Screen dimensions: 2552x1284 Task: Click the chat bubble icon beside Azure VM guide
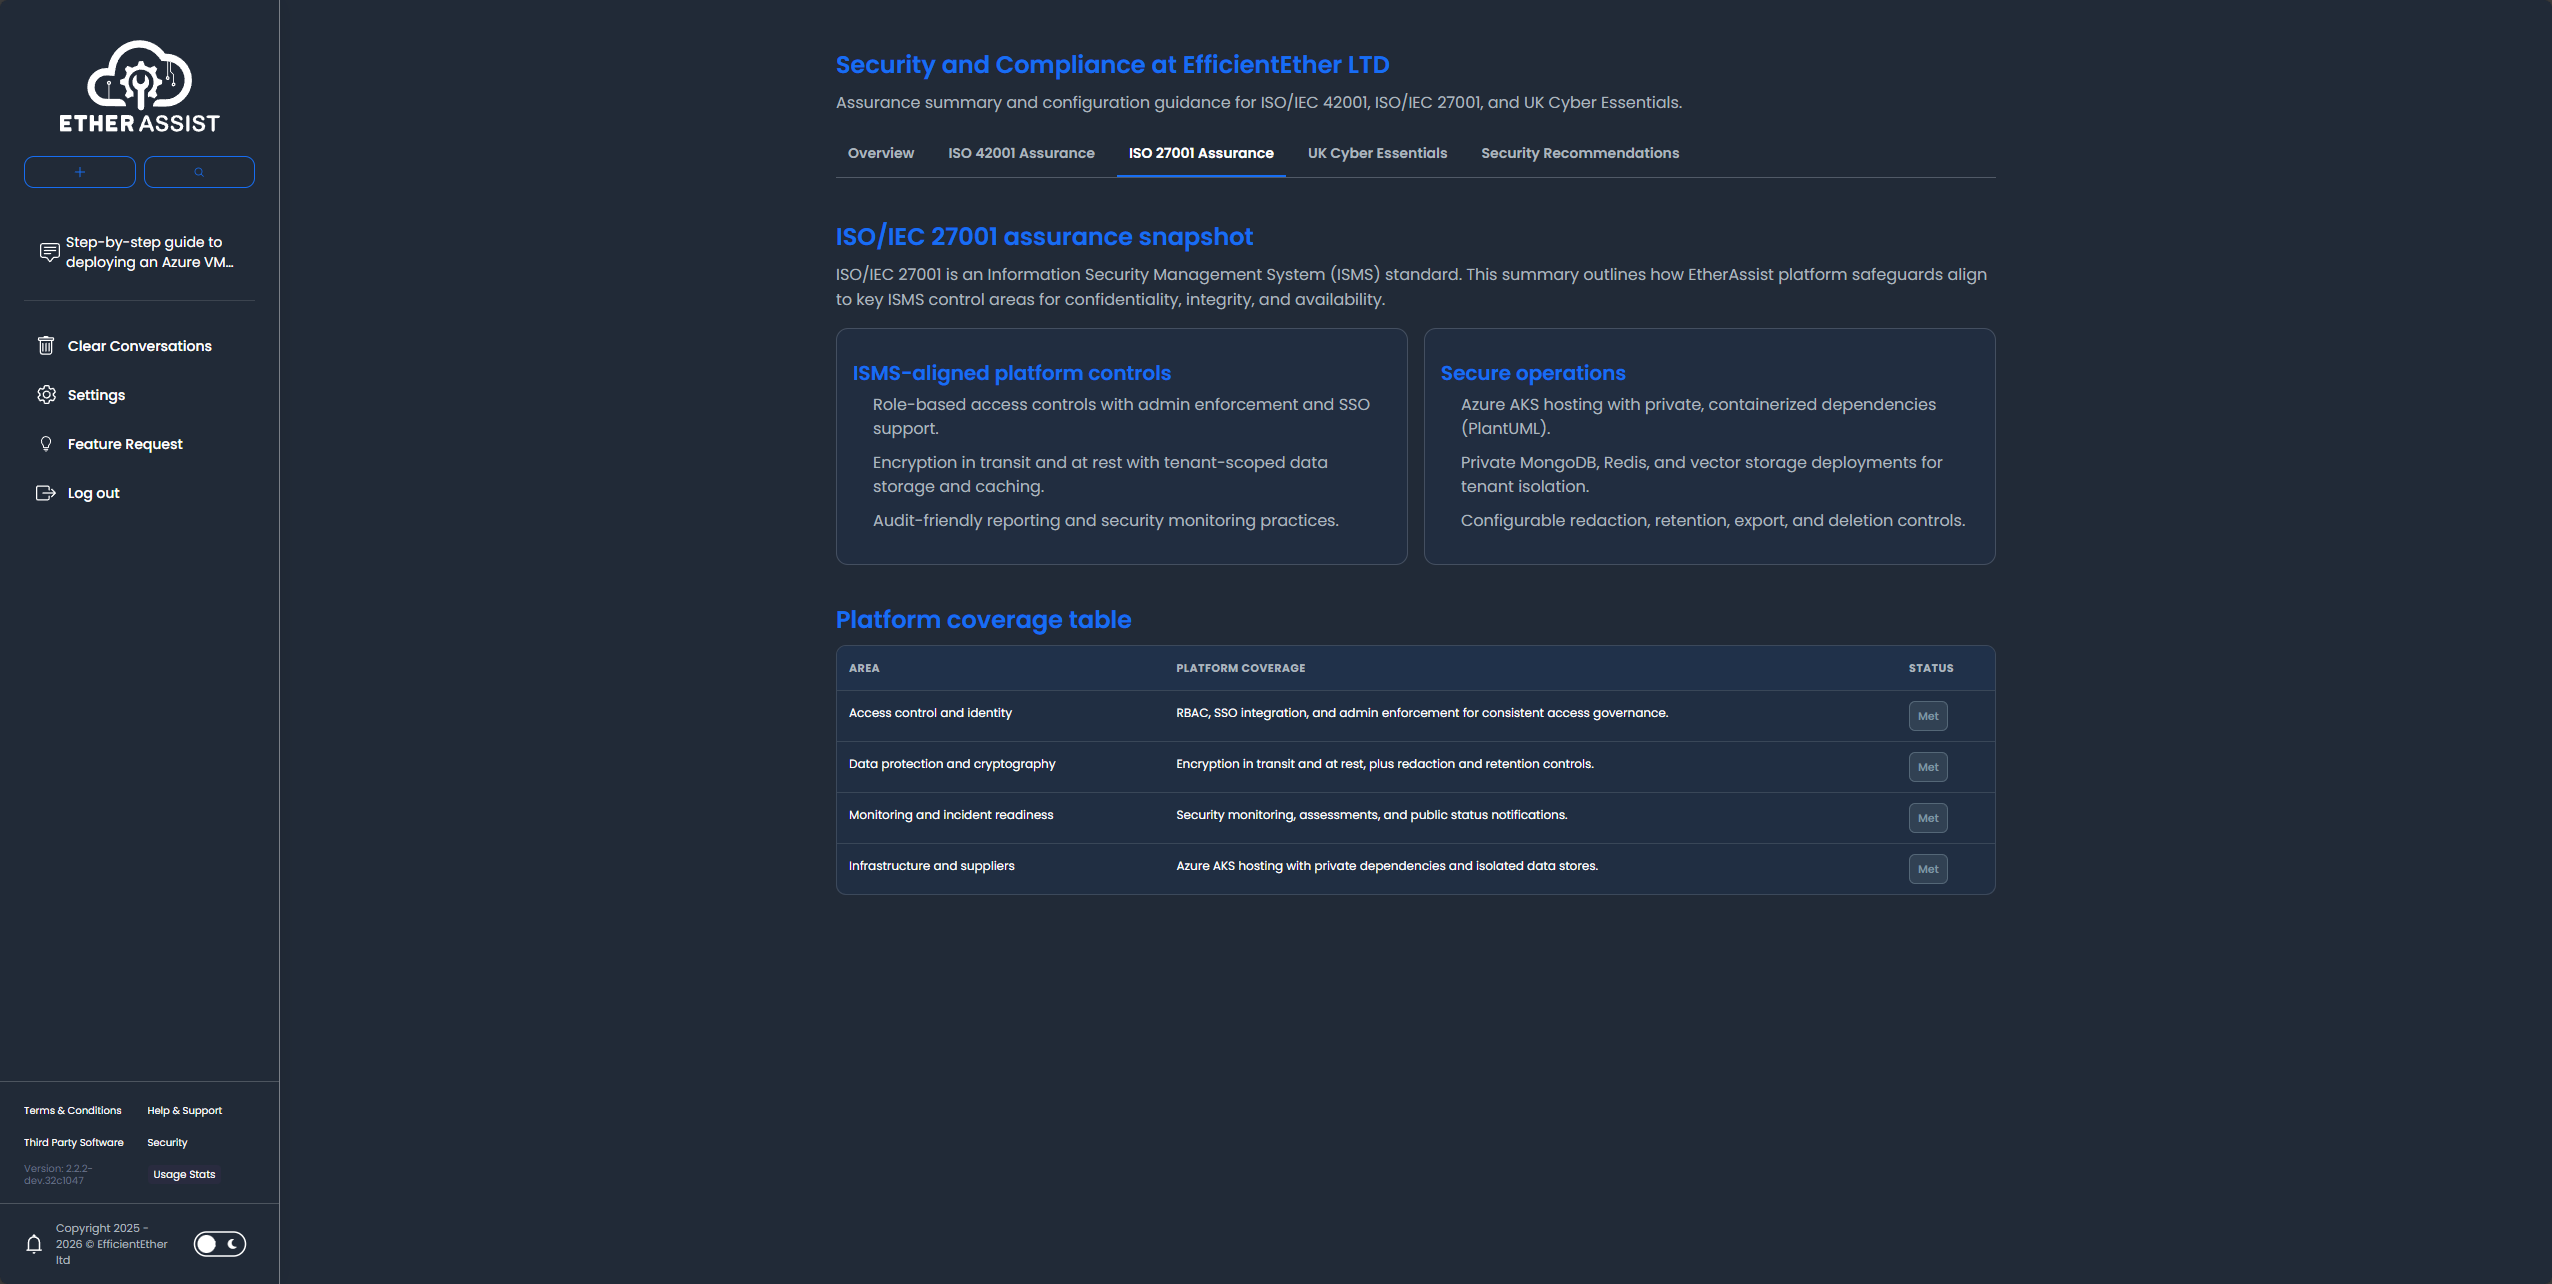(49, 252)
